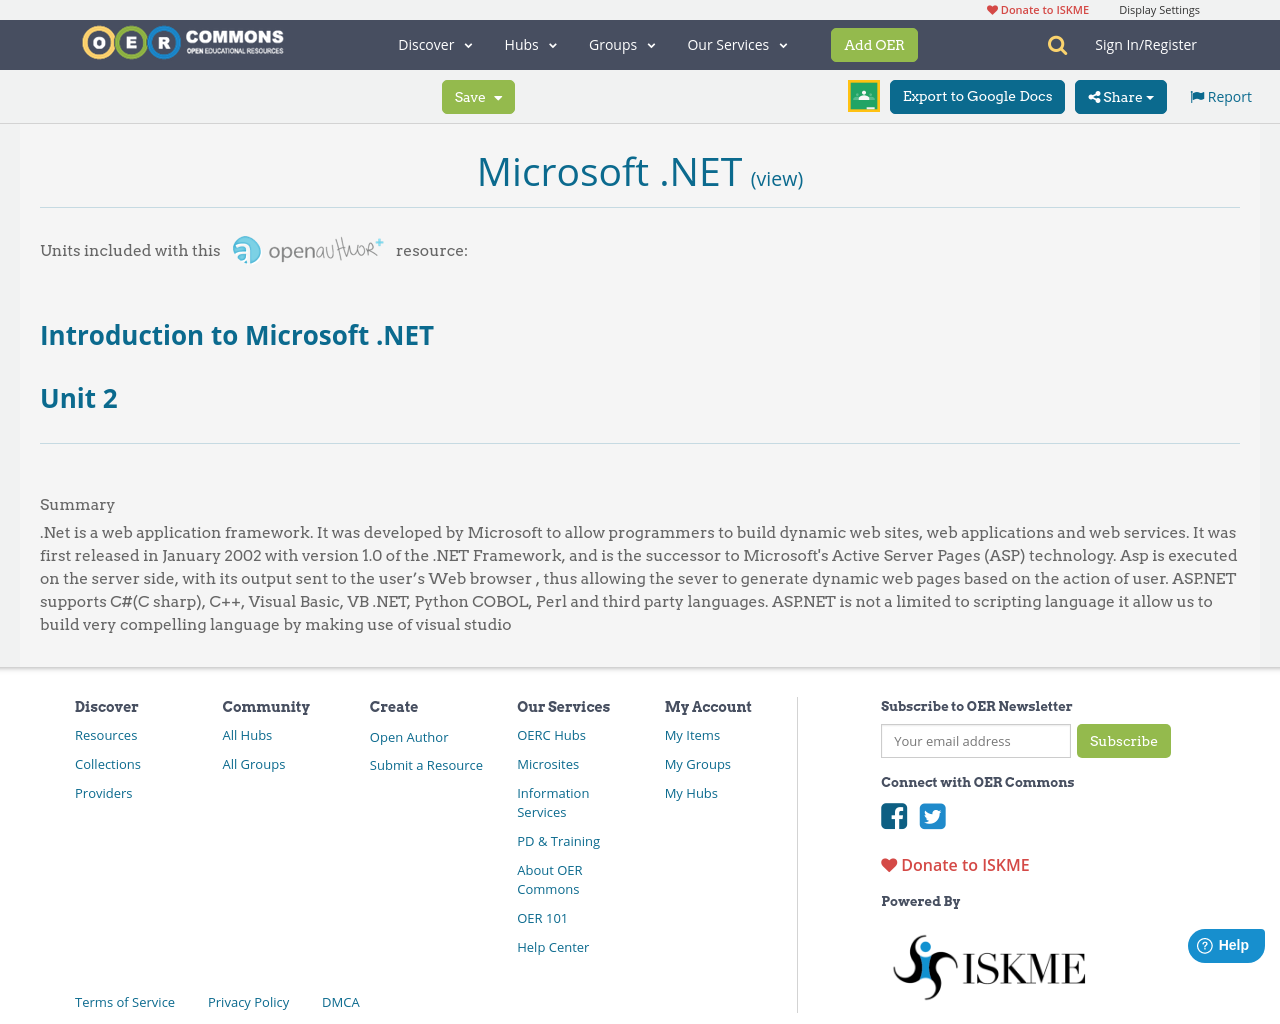Click the email address input field
1280x1024 pixels.
(975, 741)
